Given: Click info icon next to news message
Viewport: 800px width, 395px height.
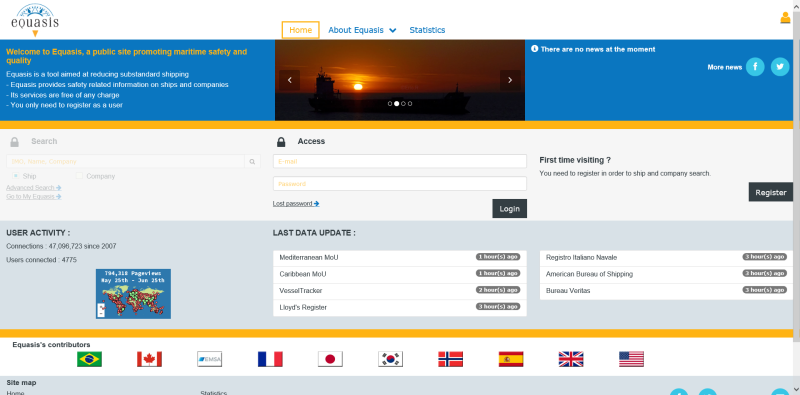Looking at the screenshot, I should click(x=535, y=49).
